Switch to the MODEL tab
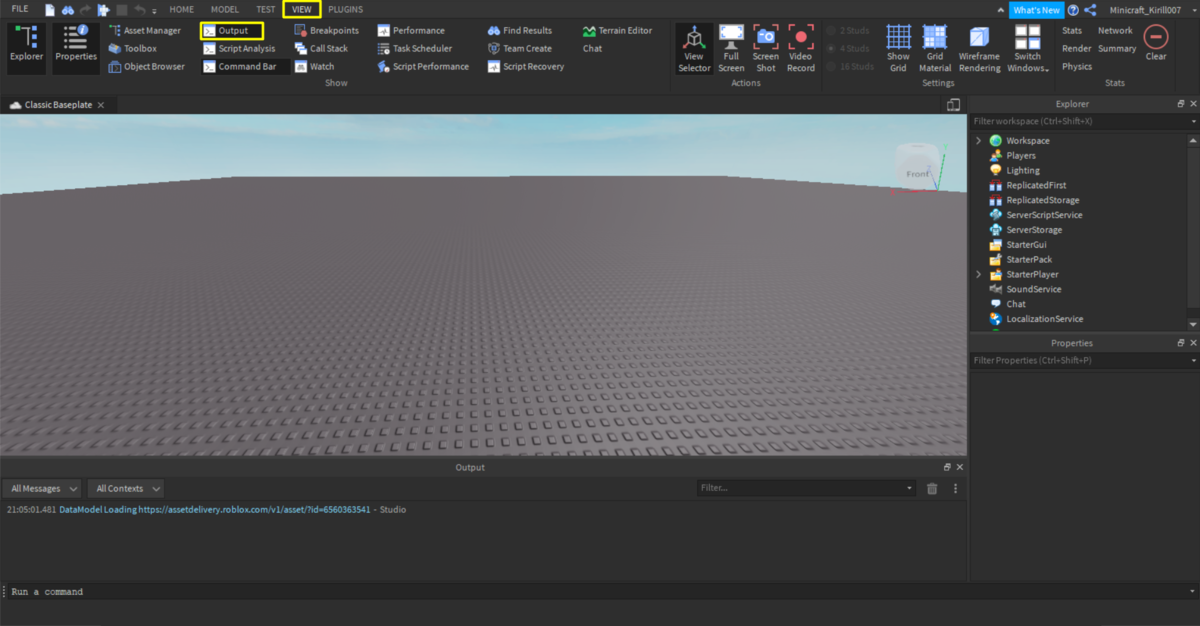1200x626 pixels. (x=225, y=9)
